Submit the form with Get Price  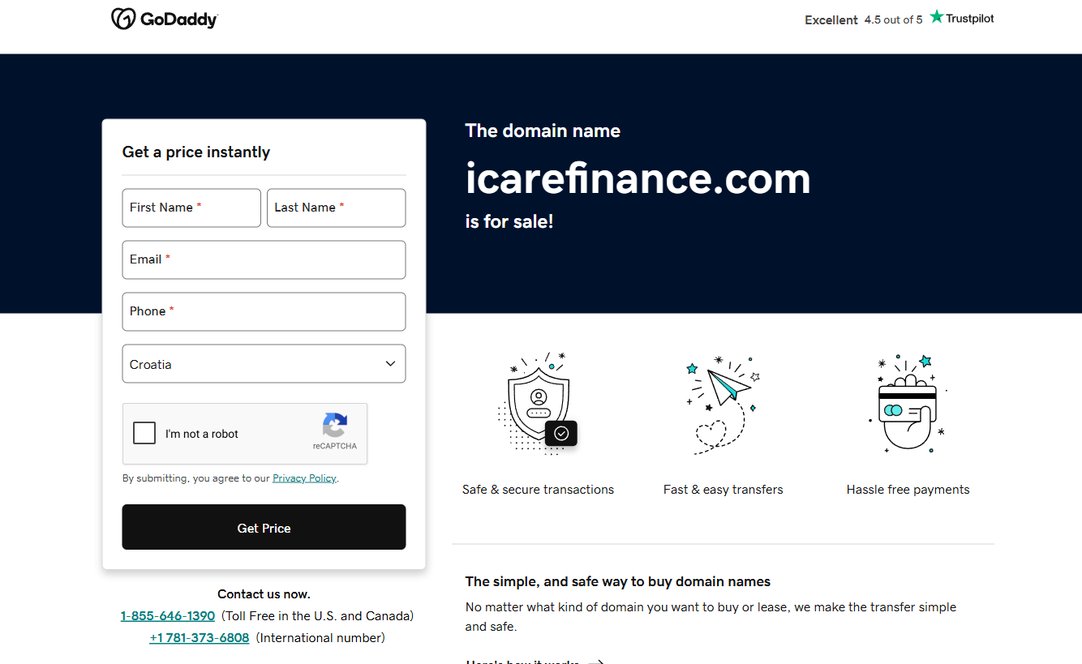click(x=264, y=527)
